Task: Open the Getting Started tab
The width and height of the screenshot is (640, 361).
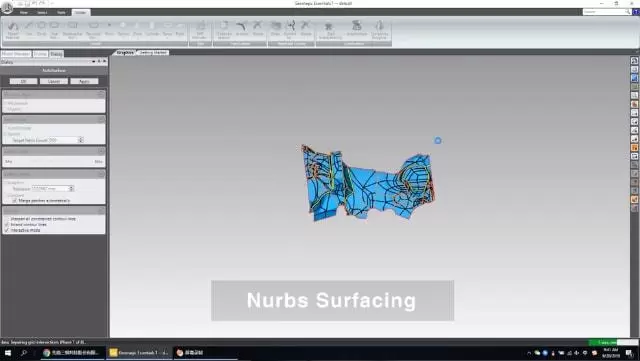Action: click(153, 53)
